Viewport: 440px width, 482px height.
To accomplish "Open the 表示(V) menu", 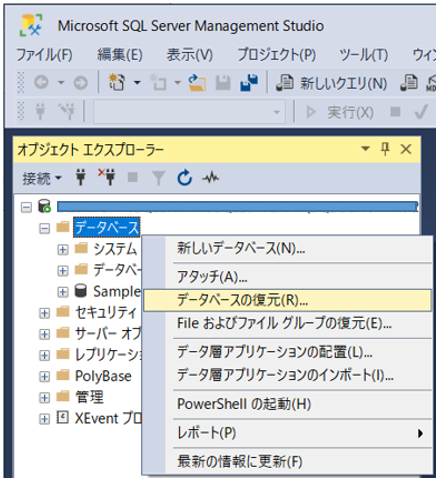I will coord(190,54).
